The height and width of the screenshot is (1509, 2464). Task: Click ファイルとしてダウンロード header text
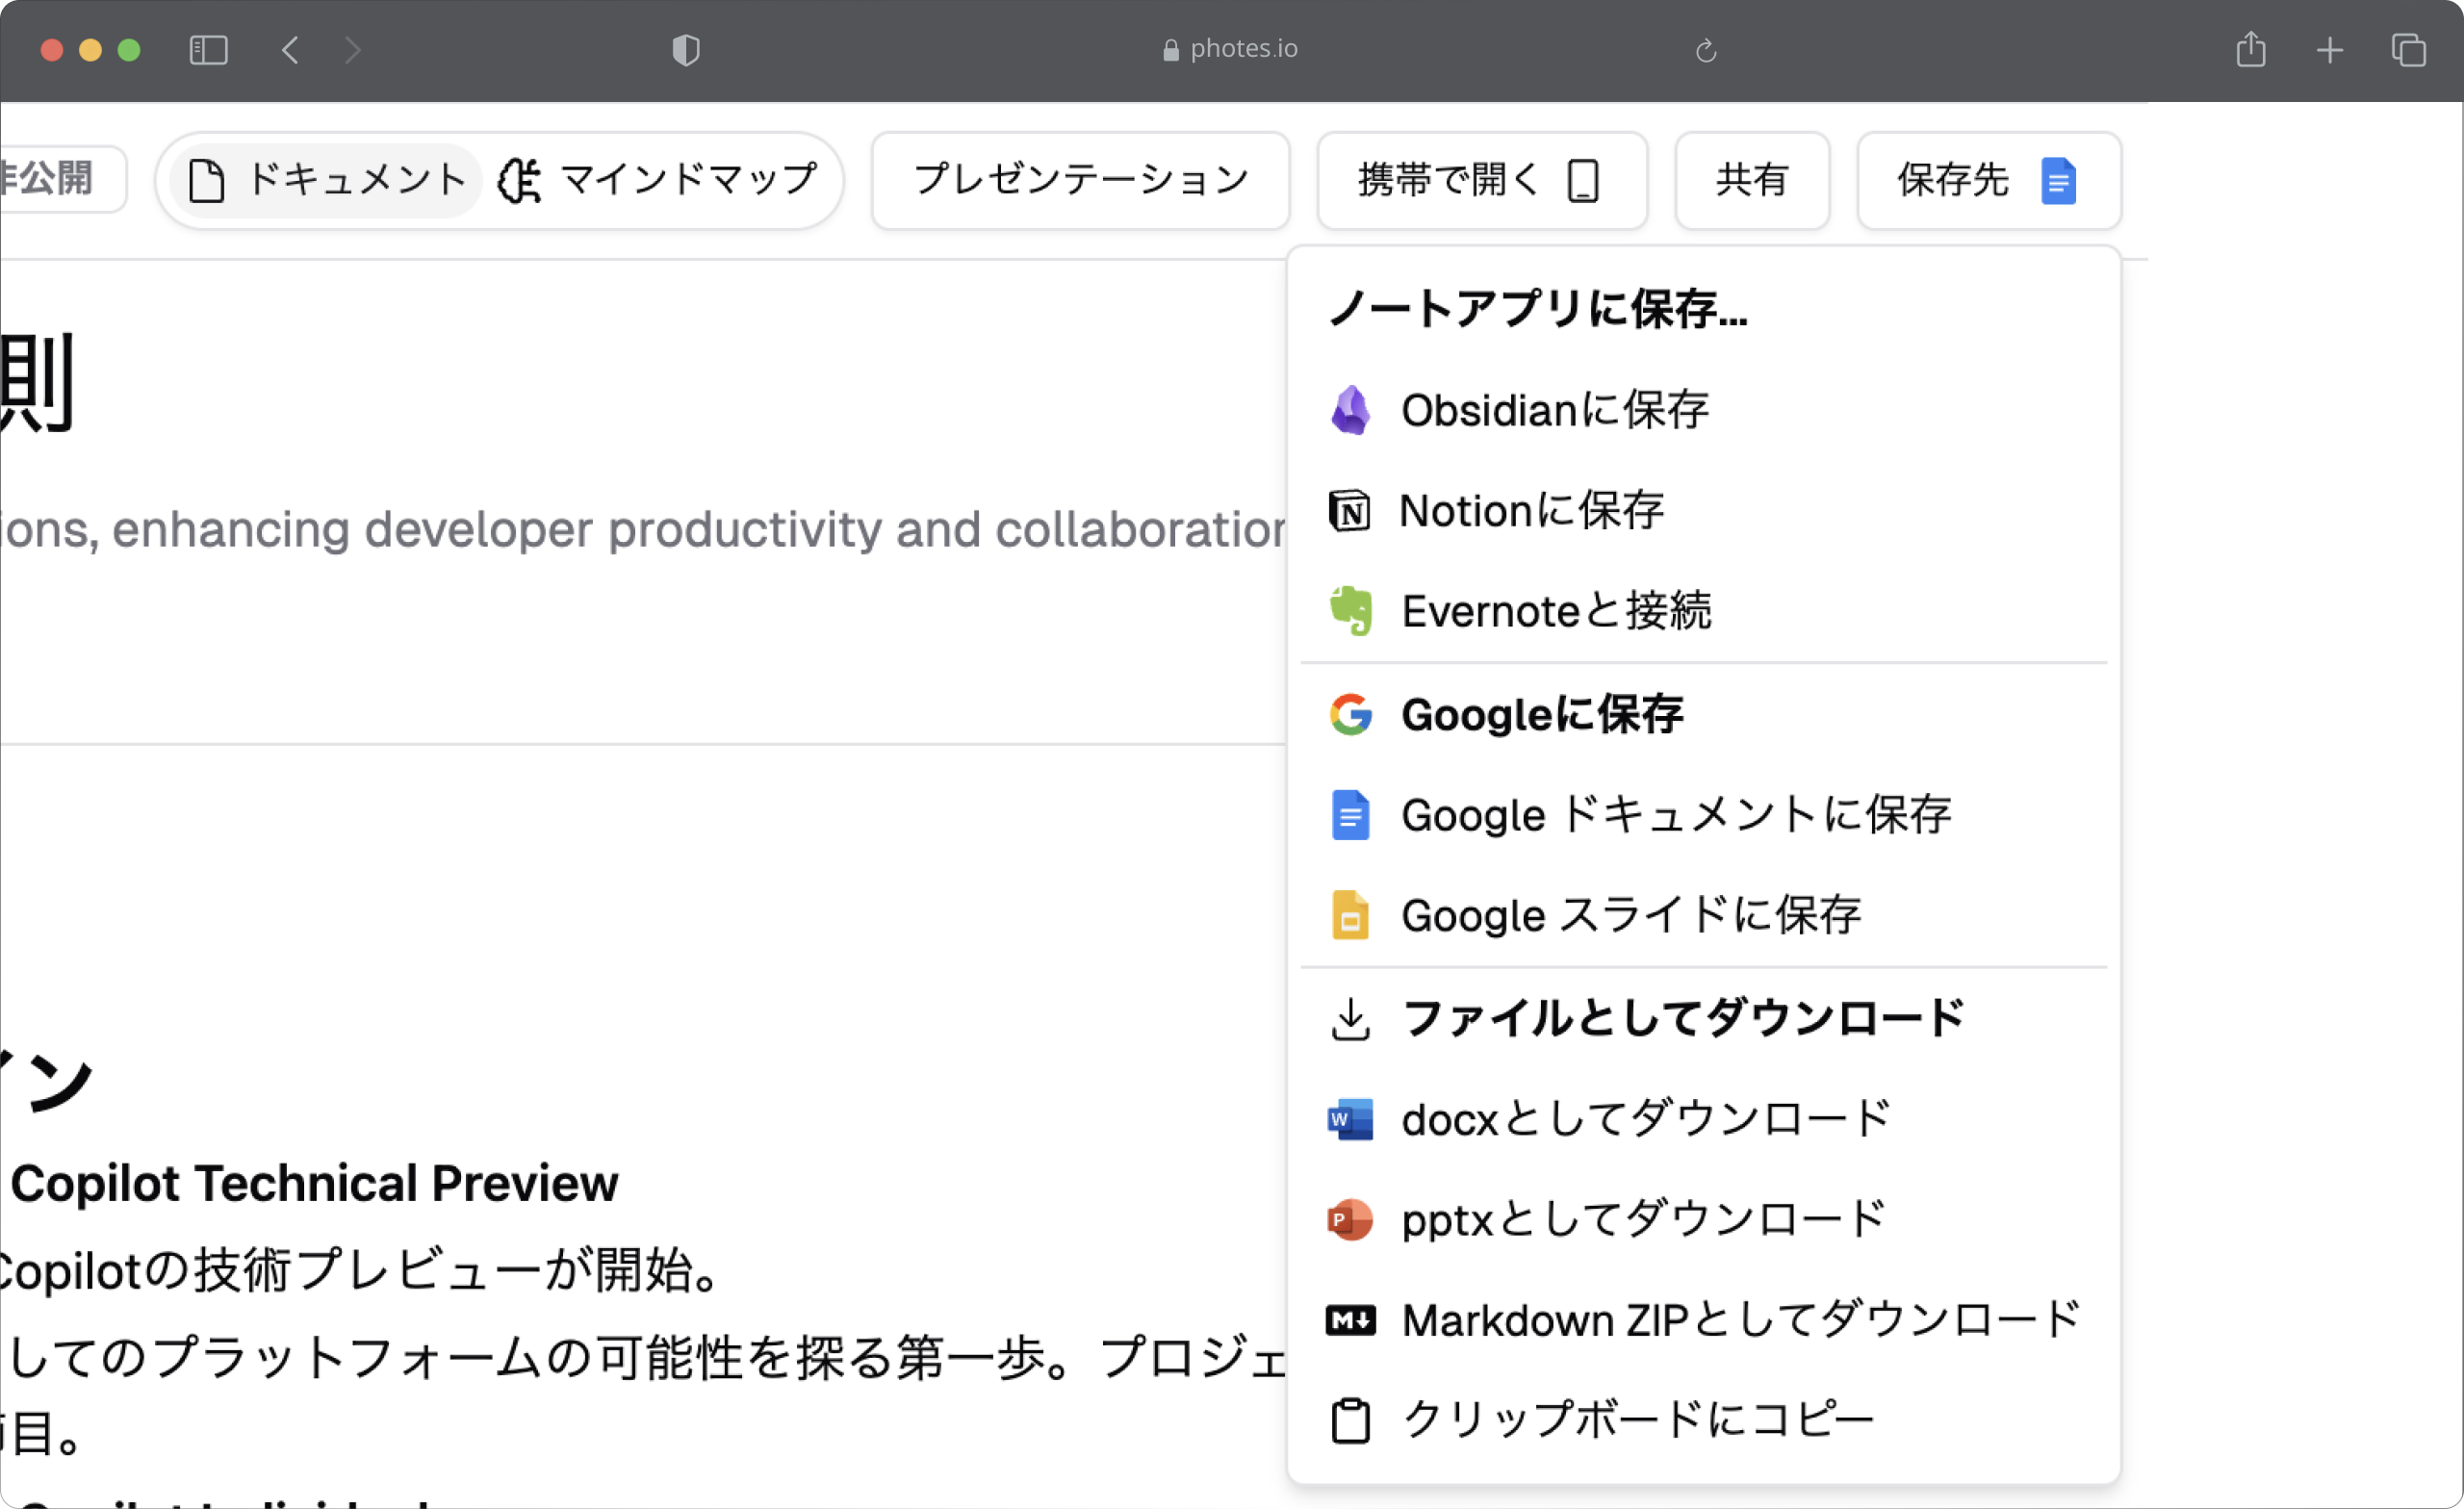point(1683,1019)
